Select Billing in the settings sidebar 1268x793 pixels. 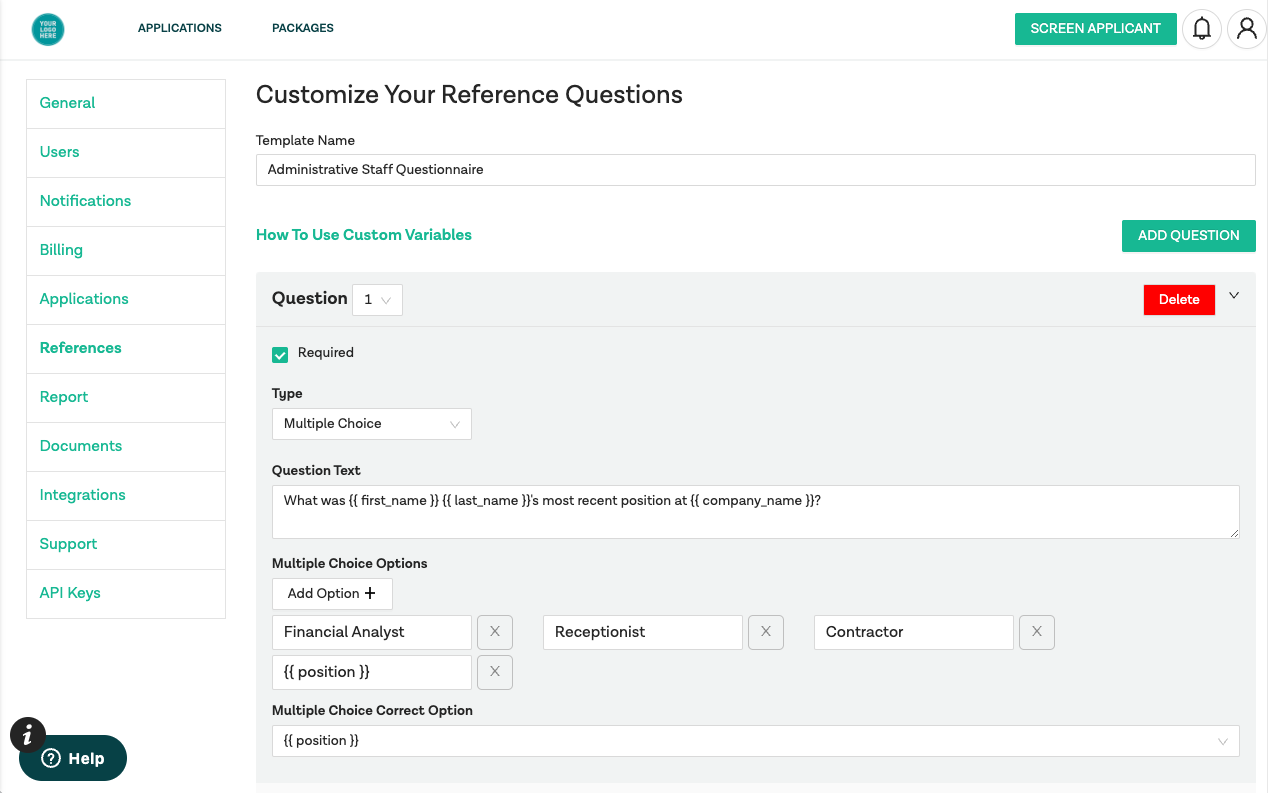click(61, 250)
